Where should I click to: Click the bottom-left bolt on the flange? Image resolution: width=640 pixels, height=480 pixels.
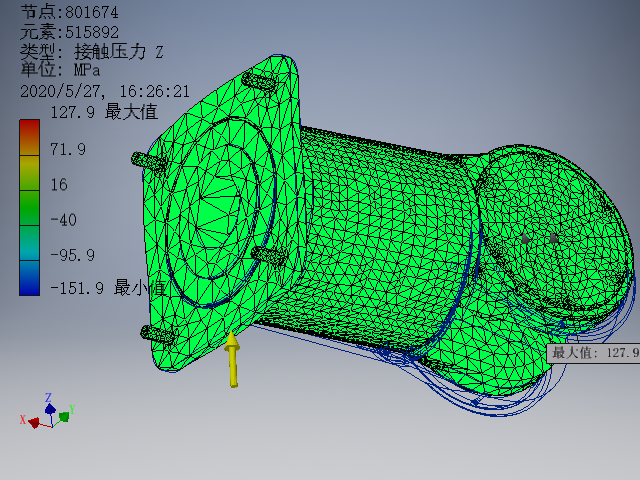157,334
